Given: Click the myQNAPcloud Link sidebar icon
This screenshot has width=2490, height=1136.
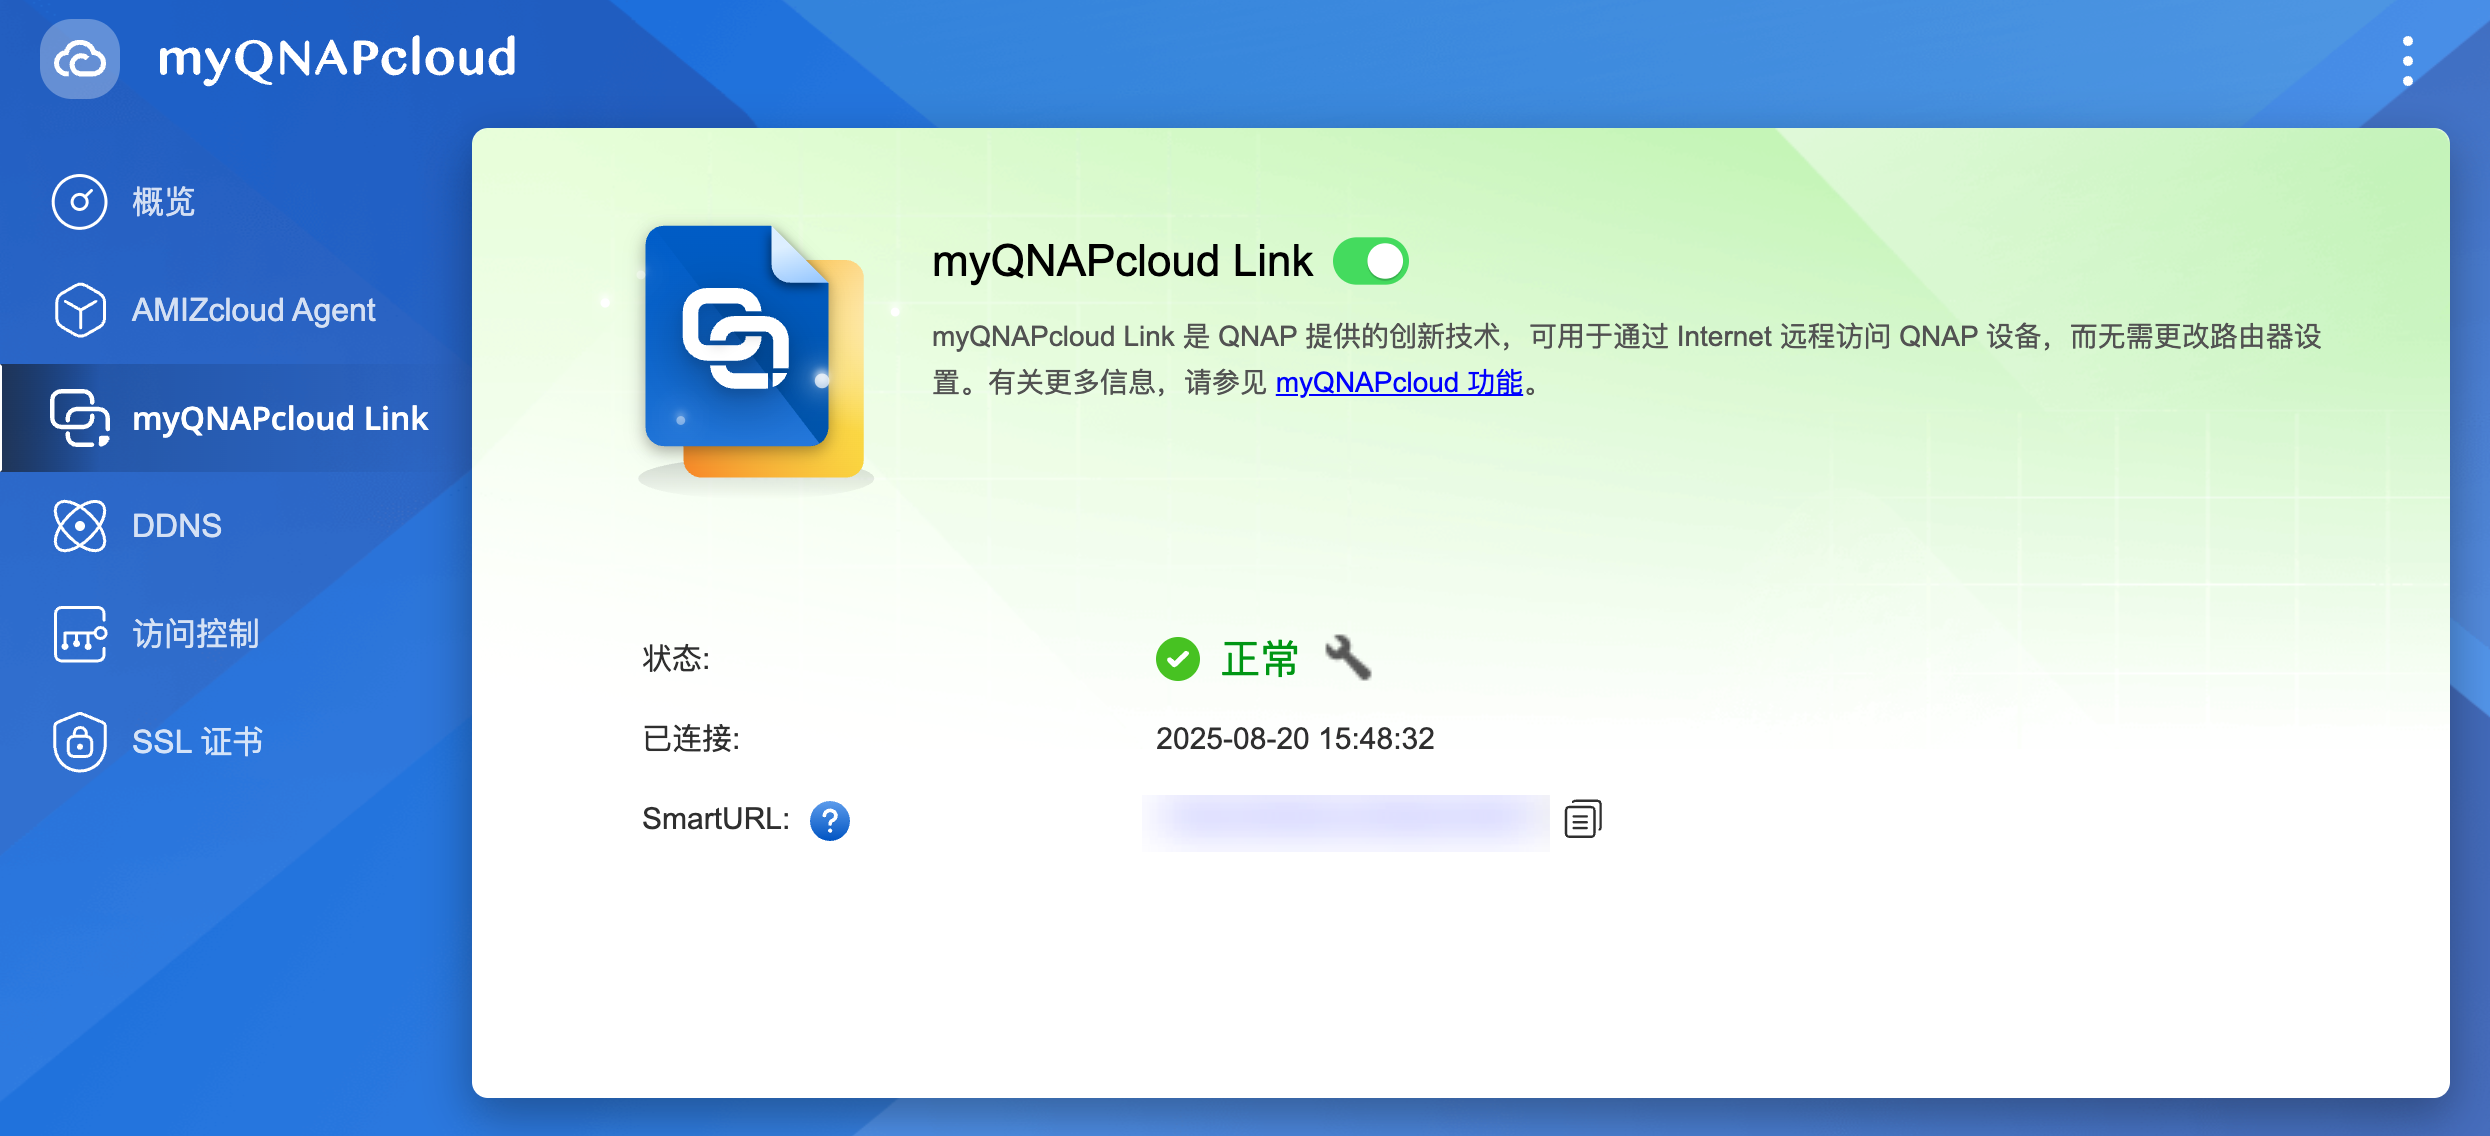Looking at the screenshot, I should coord(80,418).
